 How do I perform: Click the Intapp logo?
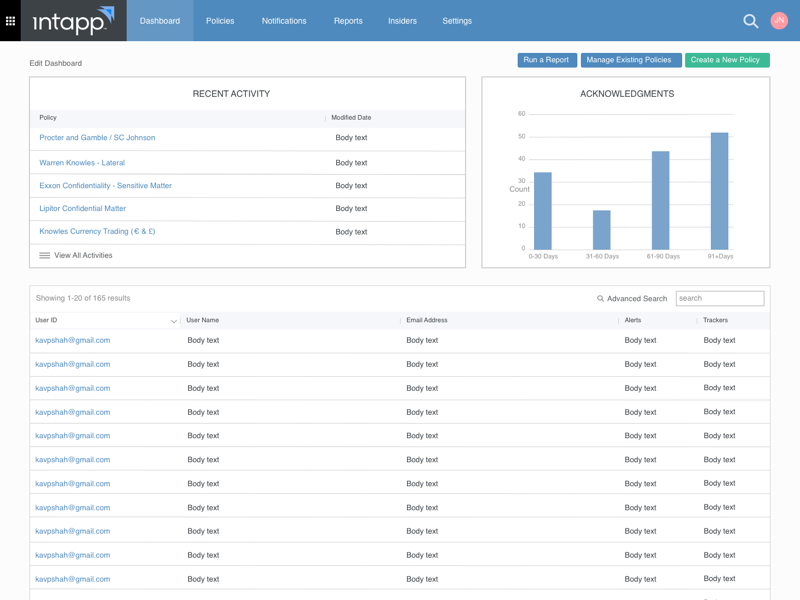click(x=73, y=20)
